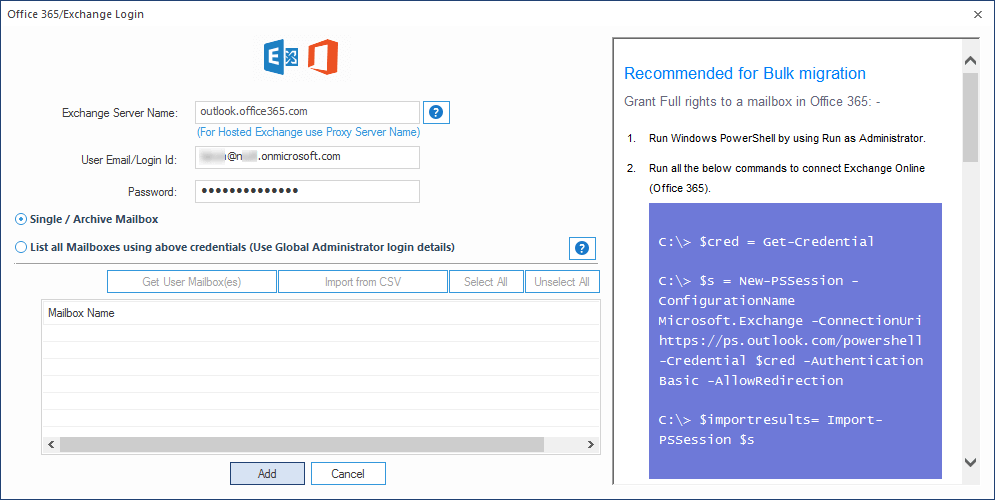Screen dimensions: 995x500
Task: Click right arrow of mailbox list scrollbar
Action: click(x=590, y=445)
